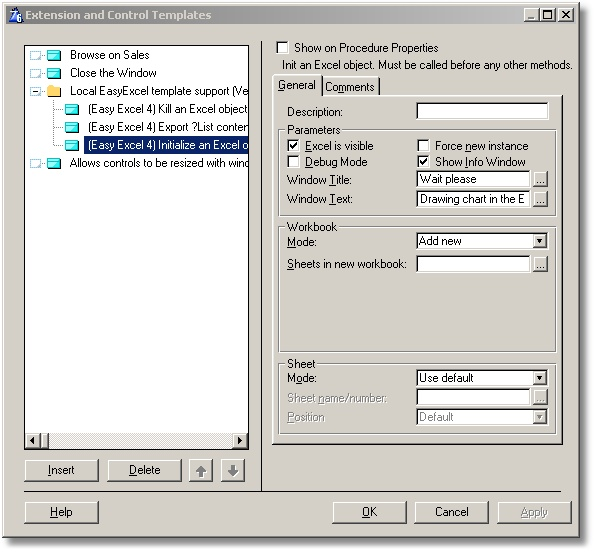594x552 pixels.
Task: Click ellipsis button beside Window Title
Action: pos(540,179)
